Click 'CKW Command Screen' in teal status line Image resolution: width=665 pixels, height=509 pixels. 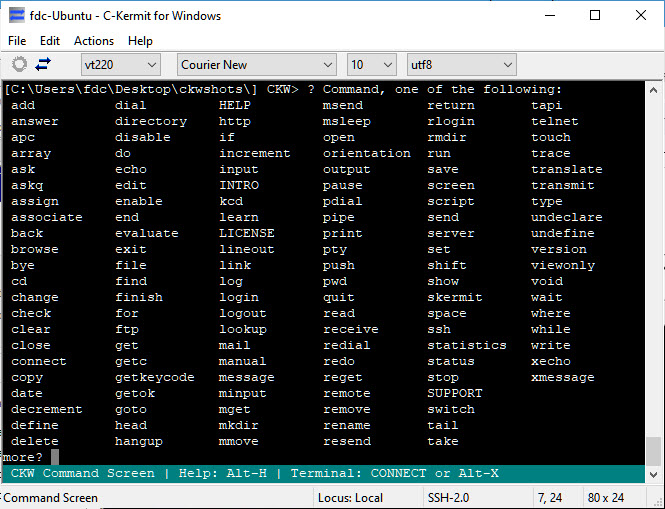83,473
